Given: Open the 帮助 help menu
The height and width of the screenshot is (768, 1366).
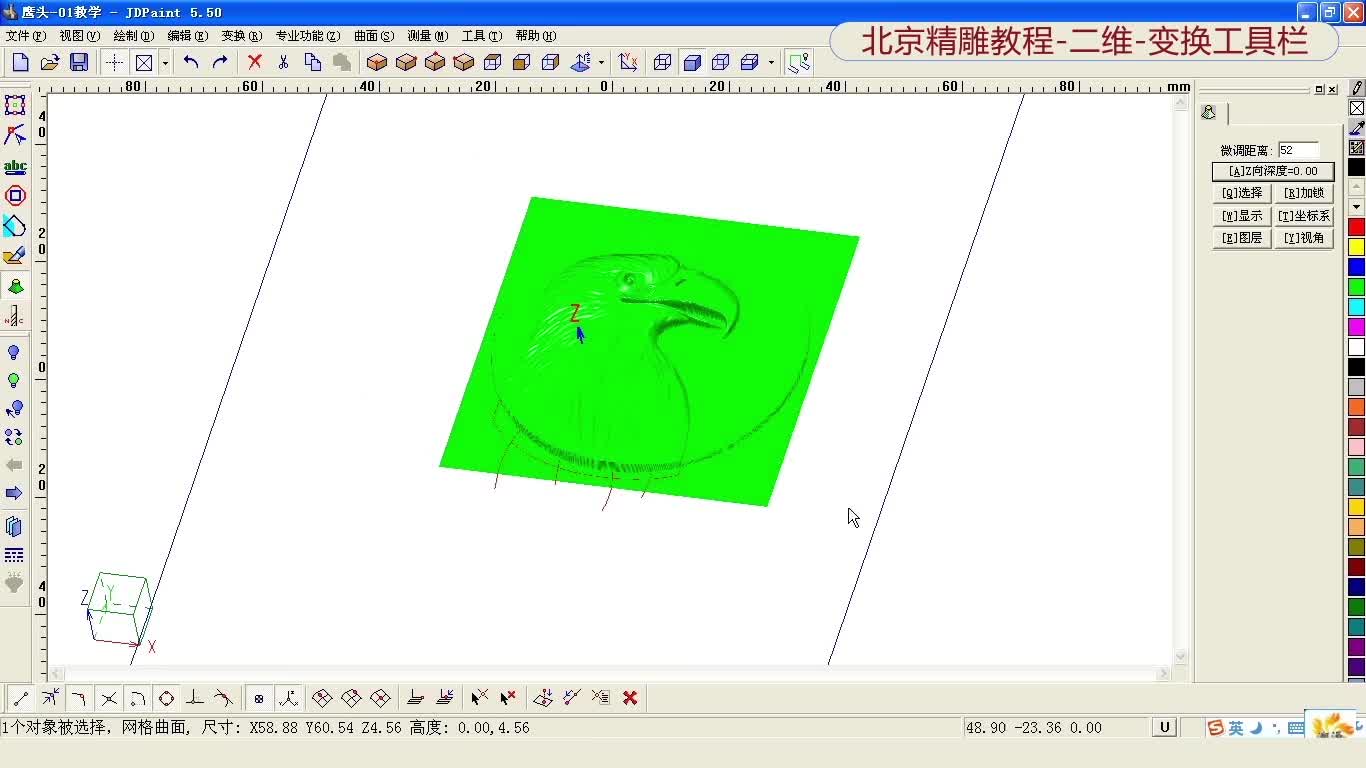Looking at the screenshot, I should (x=534, y=35).
